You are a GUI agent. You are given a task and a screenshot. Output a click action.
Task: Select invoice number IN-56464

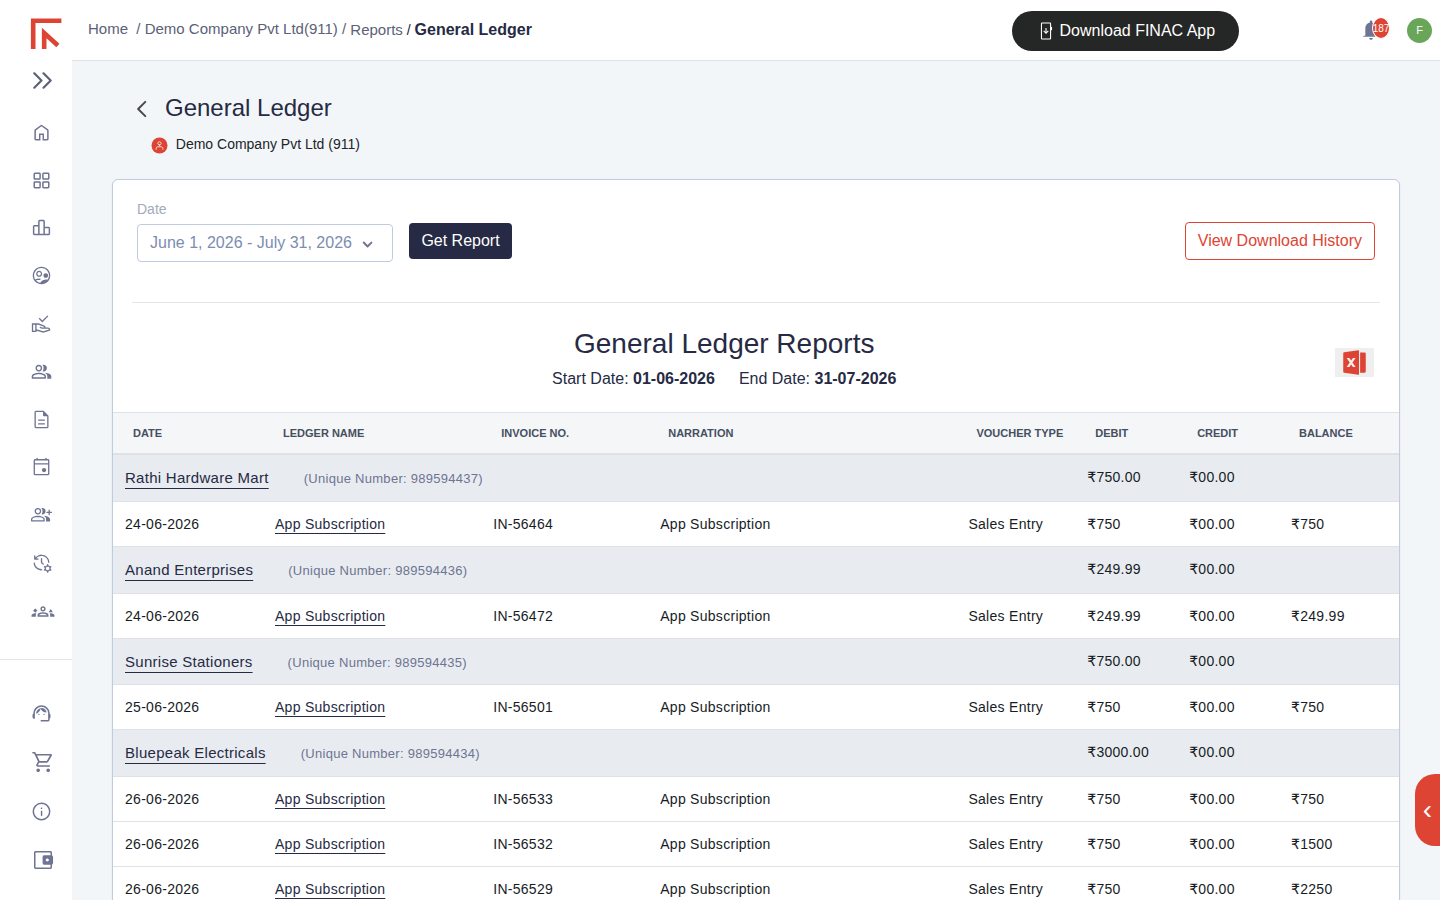click(523, 524)
